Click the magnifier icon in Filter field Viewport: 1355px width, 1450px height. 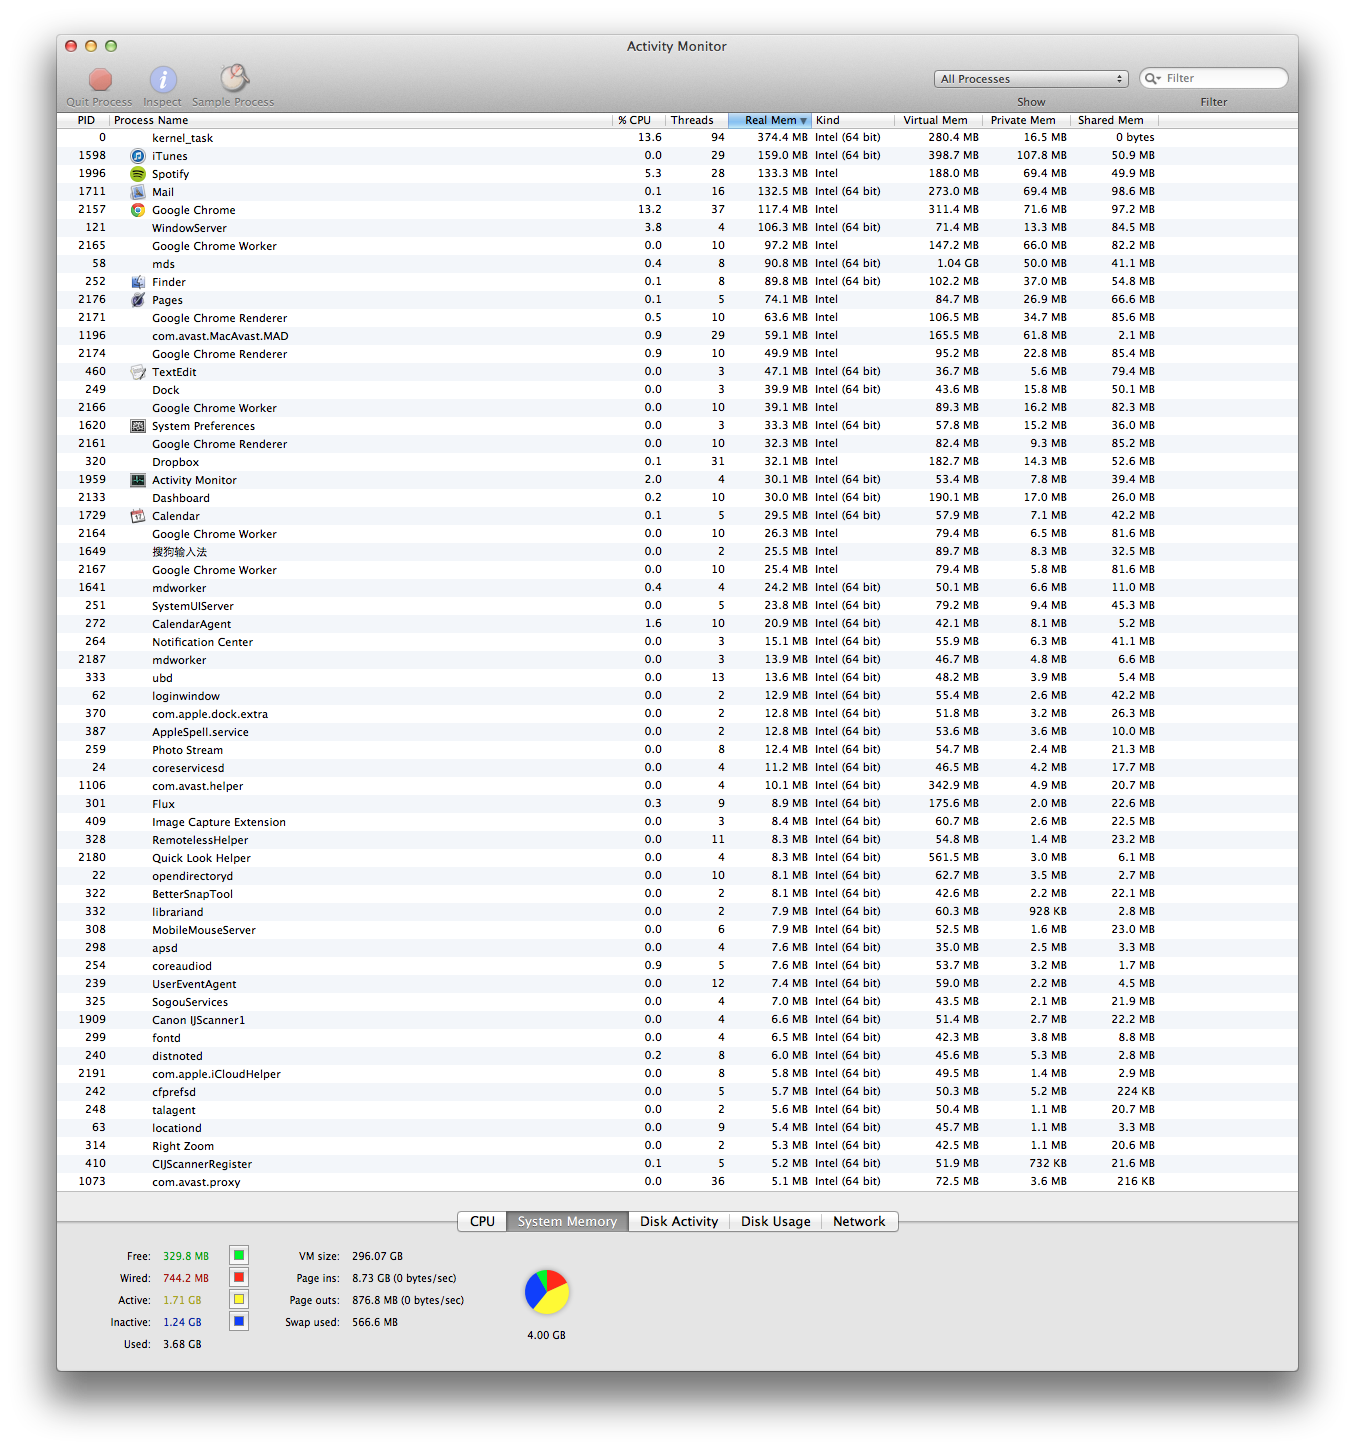1153,78
